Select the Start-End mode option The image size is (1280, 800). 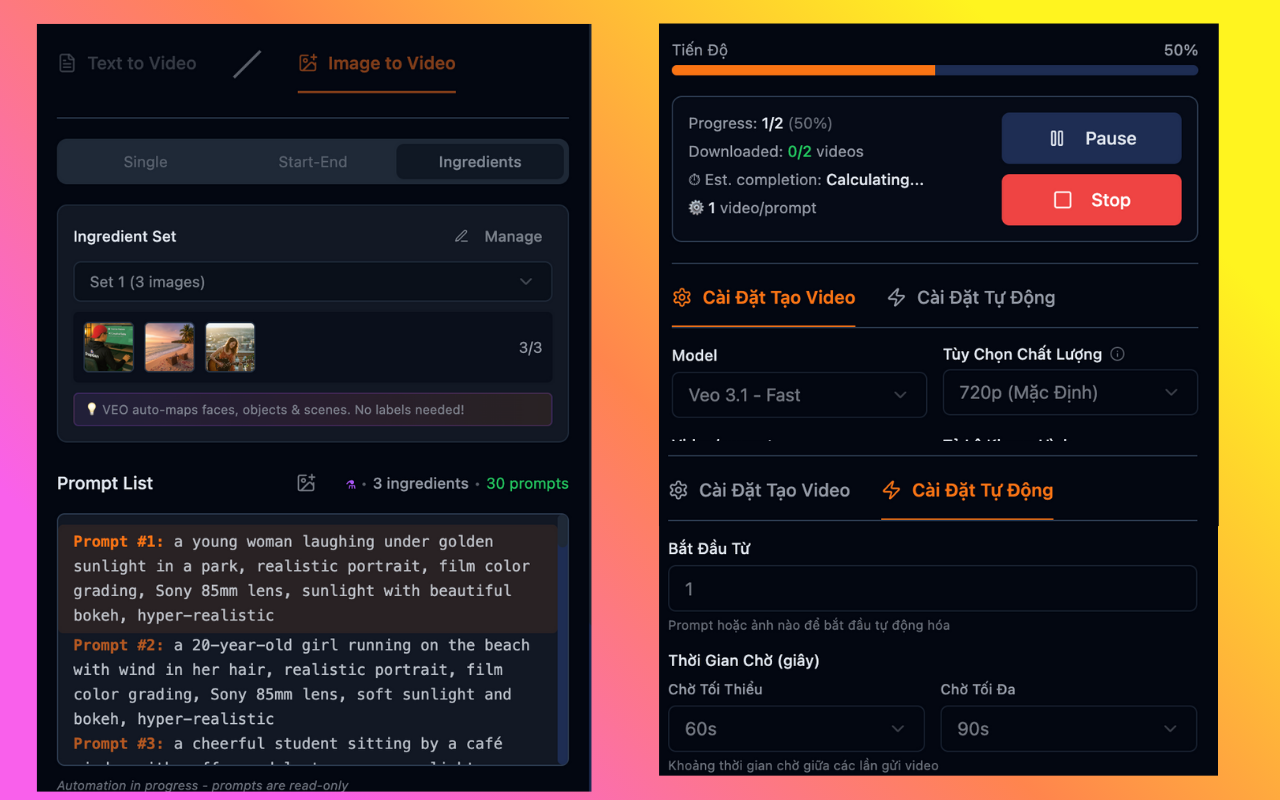(313, 162)
